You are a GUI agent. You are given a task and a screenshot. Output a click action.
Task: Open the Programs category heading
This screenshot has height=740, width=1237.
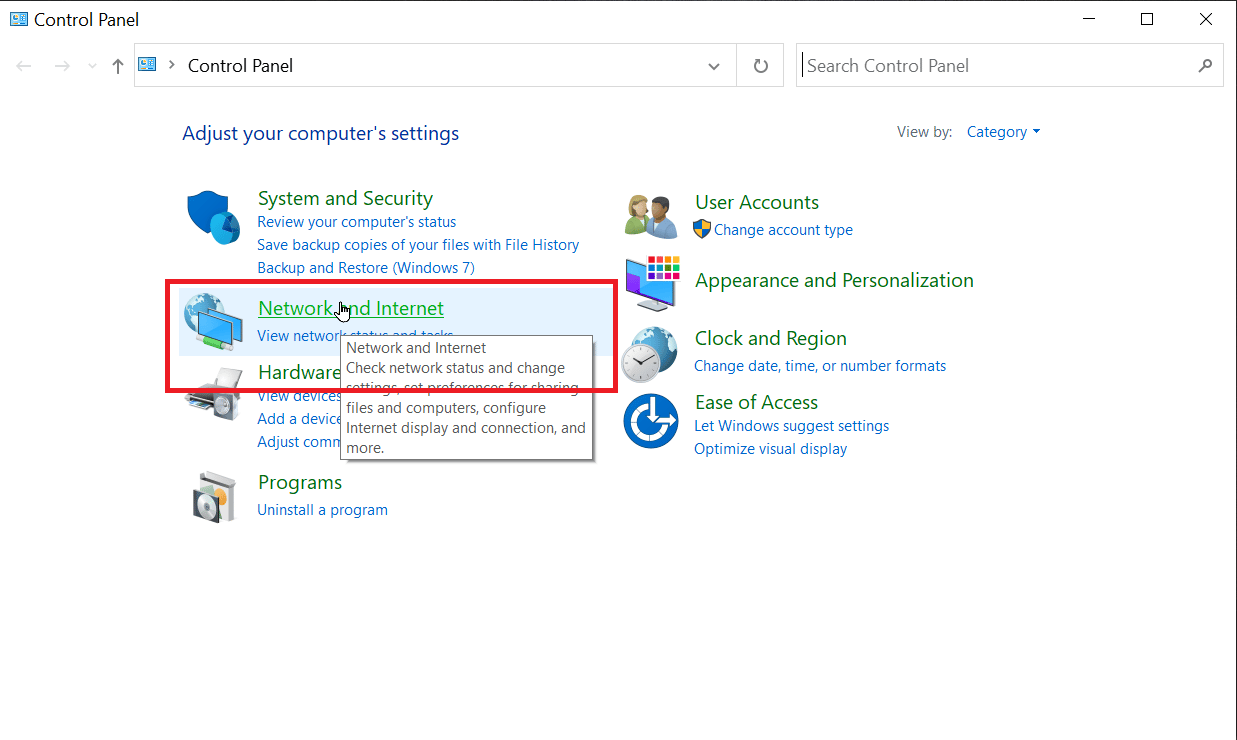click(x=300, y=482)
